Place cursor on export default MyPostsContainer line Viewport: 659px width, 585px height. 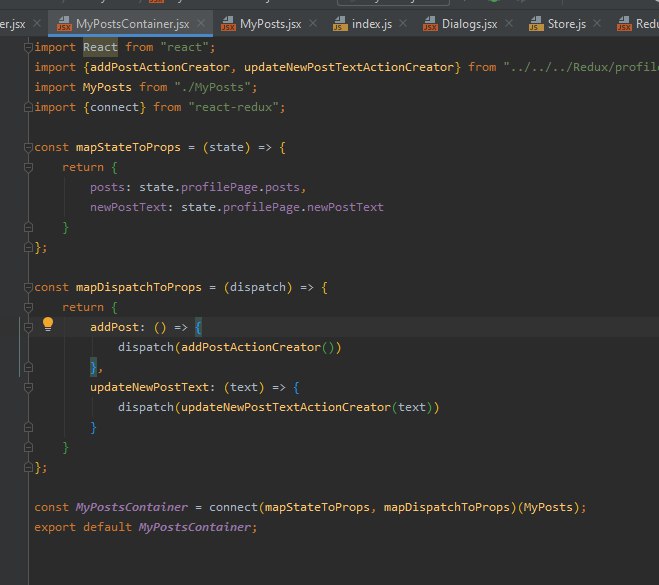pyautogui.click(x=146, y=527)
